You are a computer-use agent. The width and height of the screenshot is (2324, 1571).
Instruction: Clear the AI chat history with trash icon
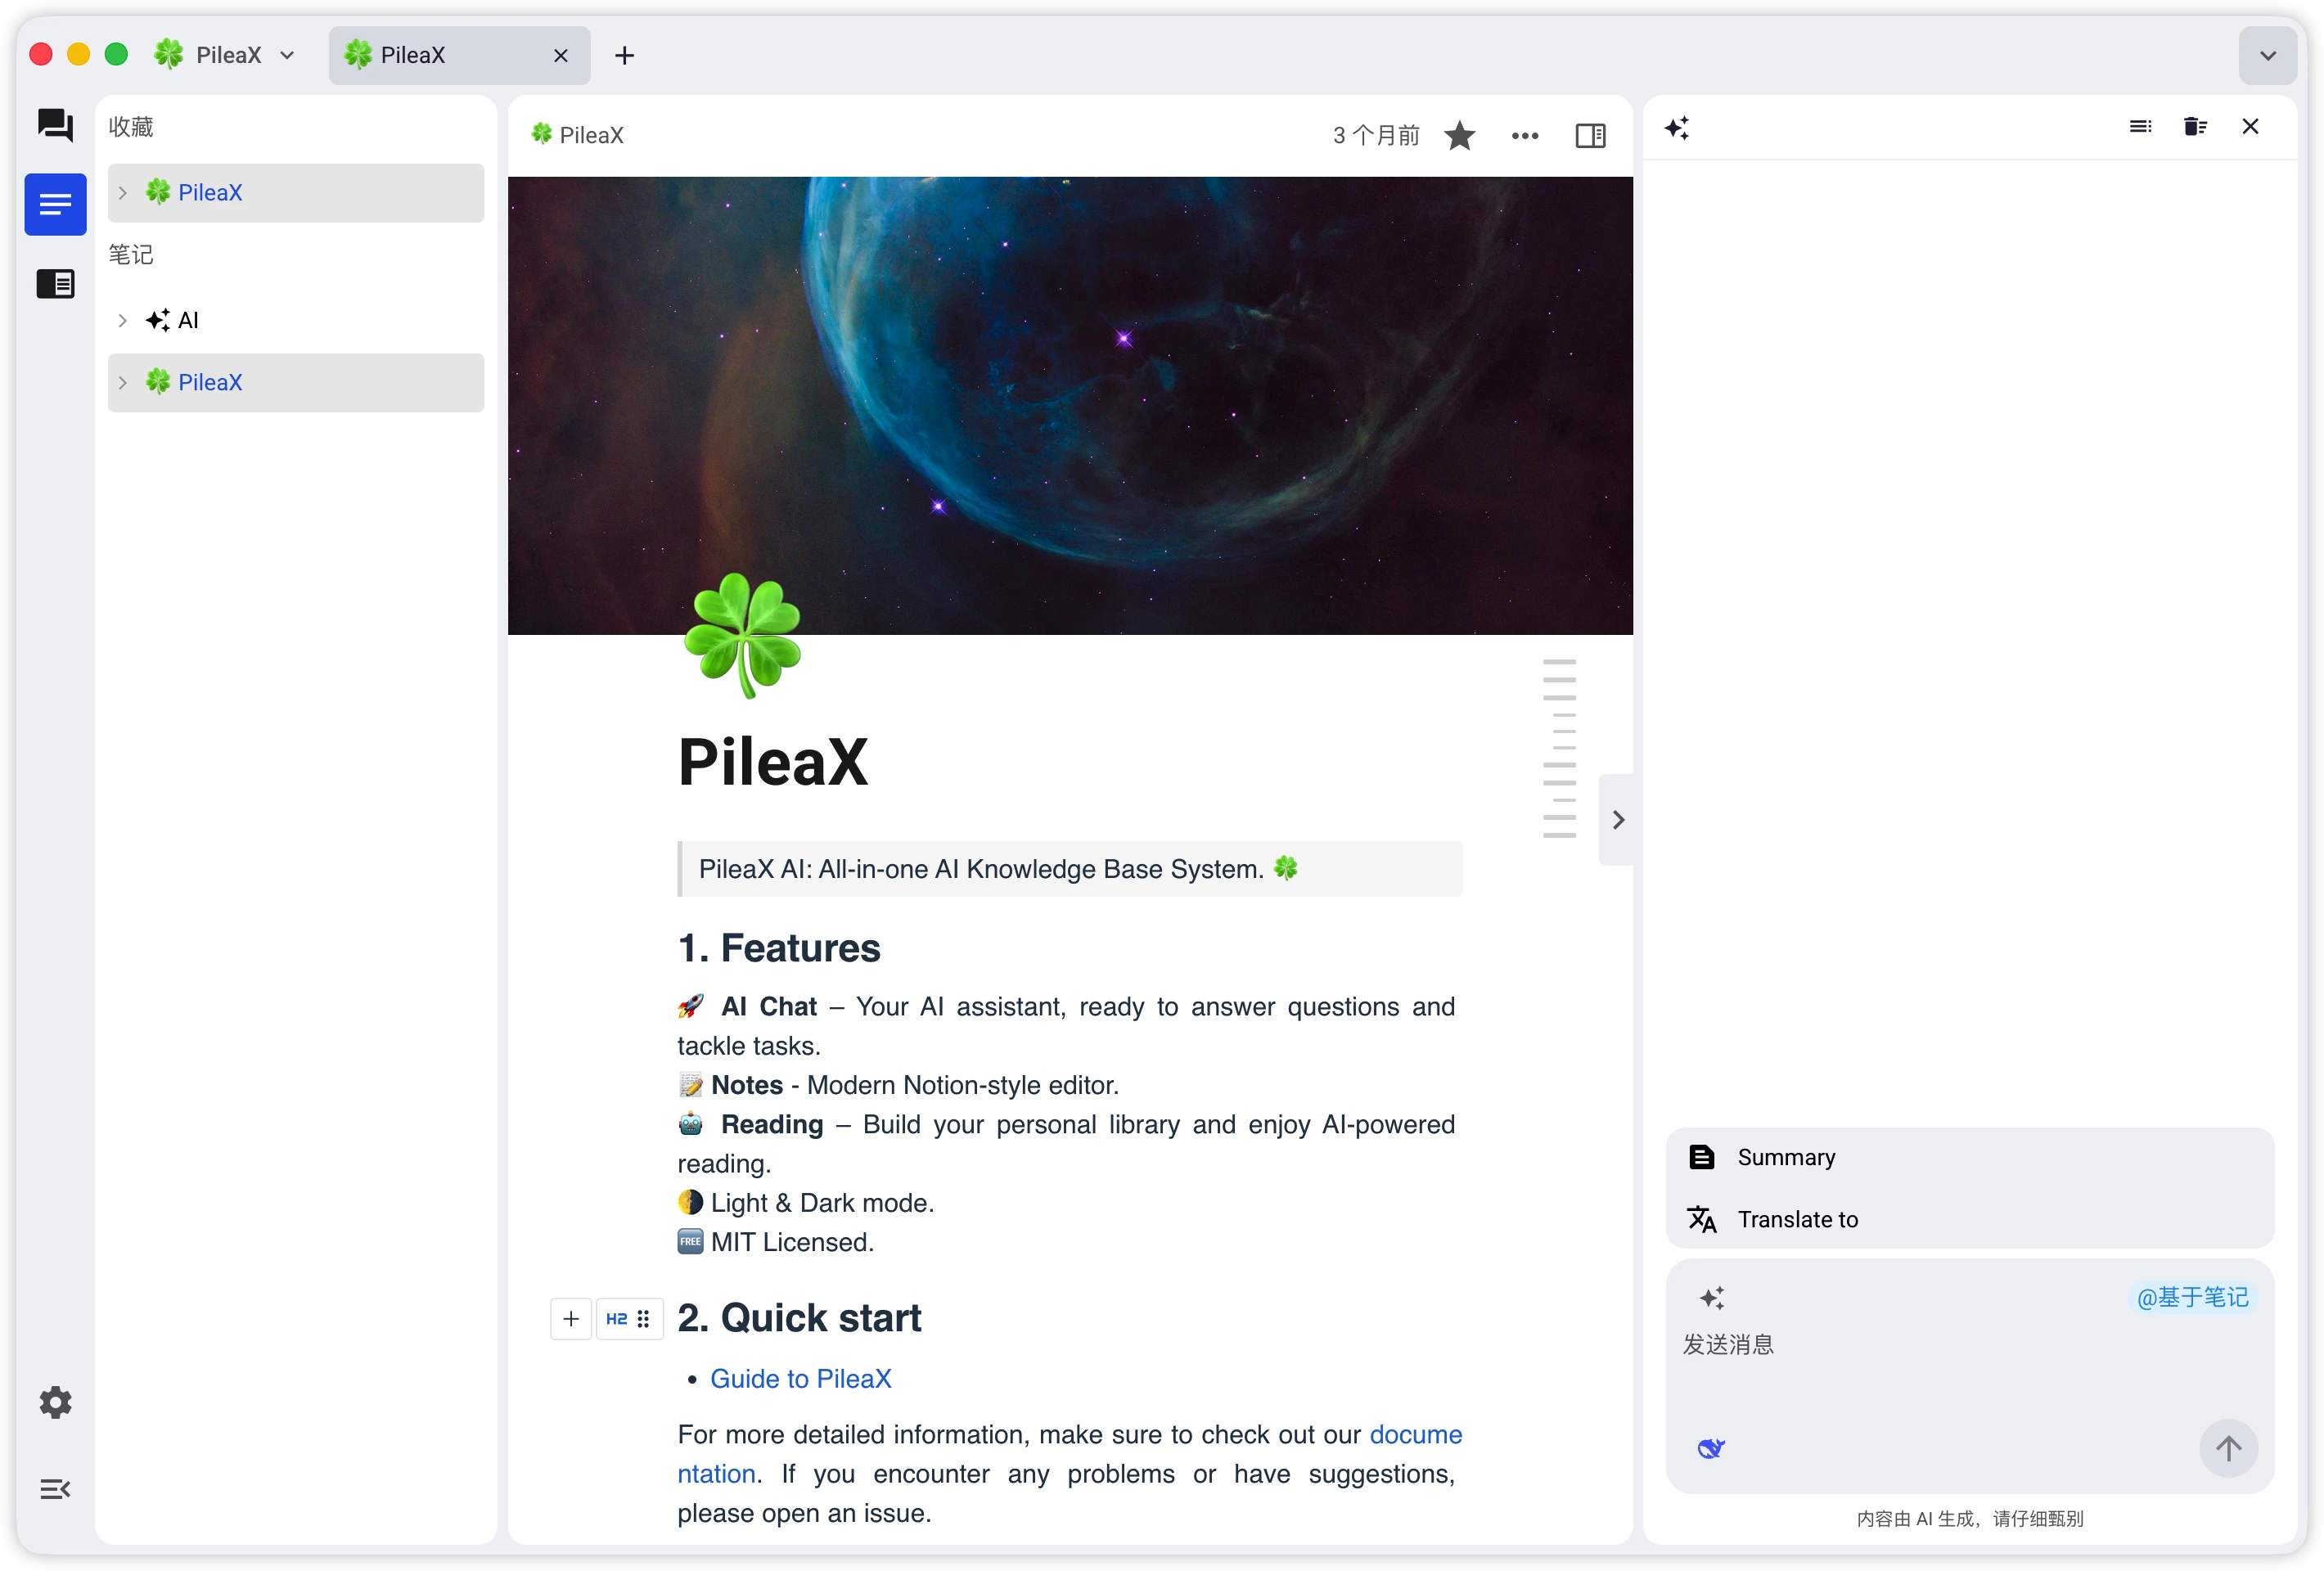pos(2195,126)
